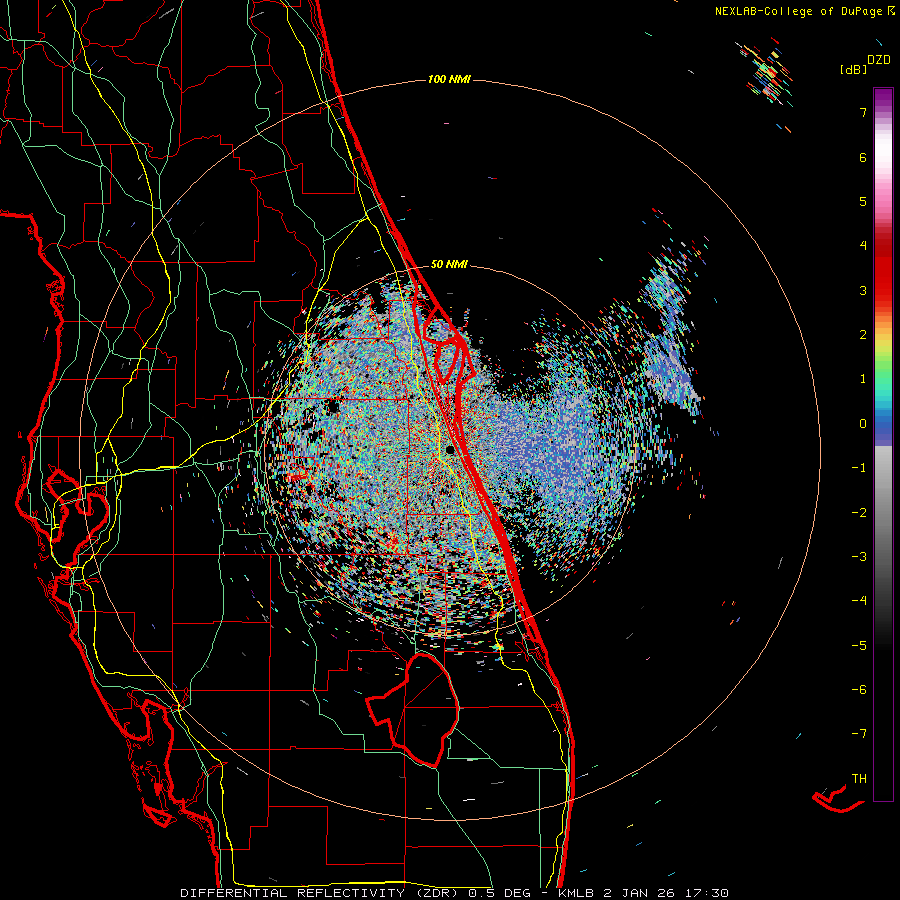Click the 100 NMI range ring label
The image size is (900, 900).
point(449,79)
